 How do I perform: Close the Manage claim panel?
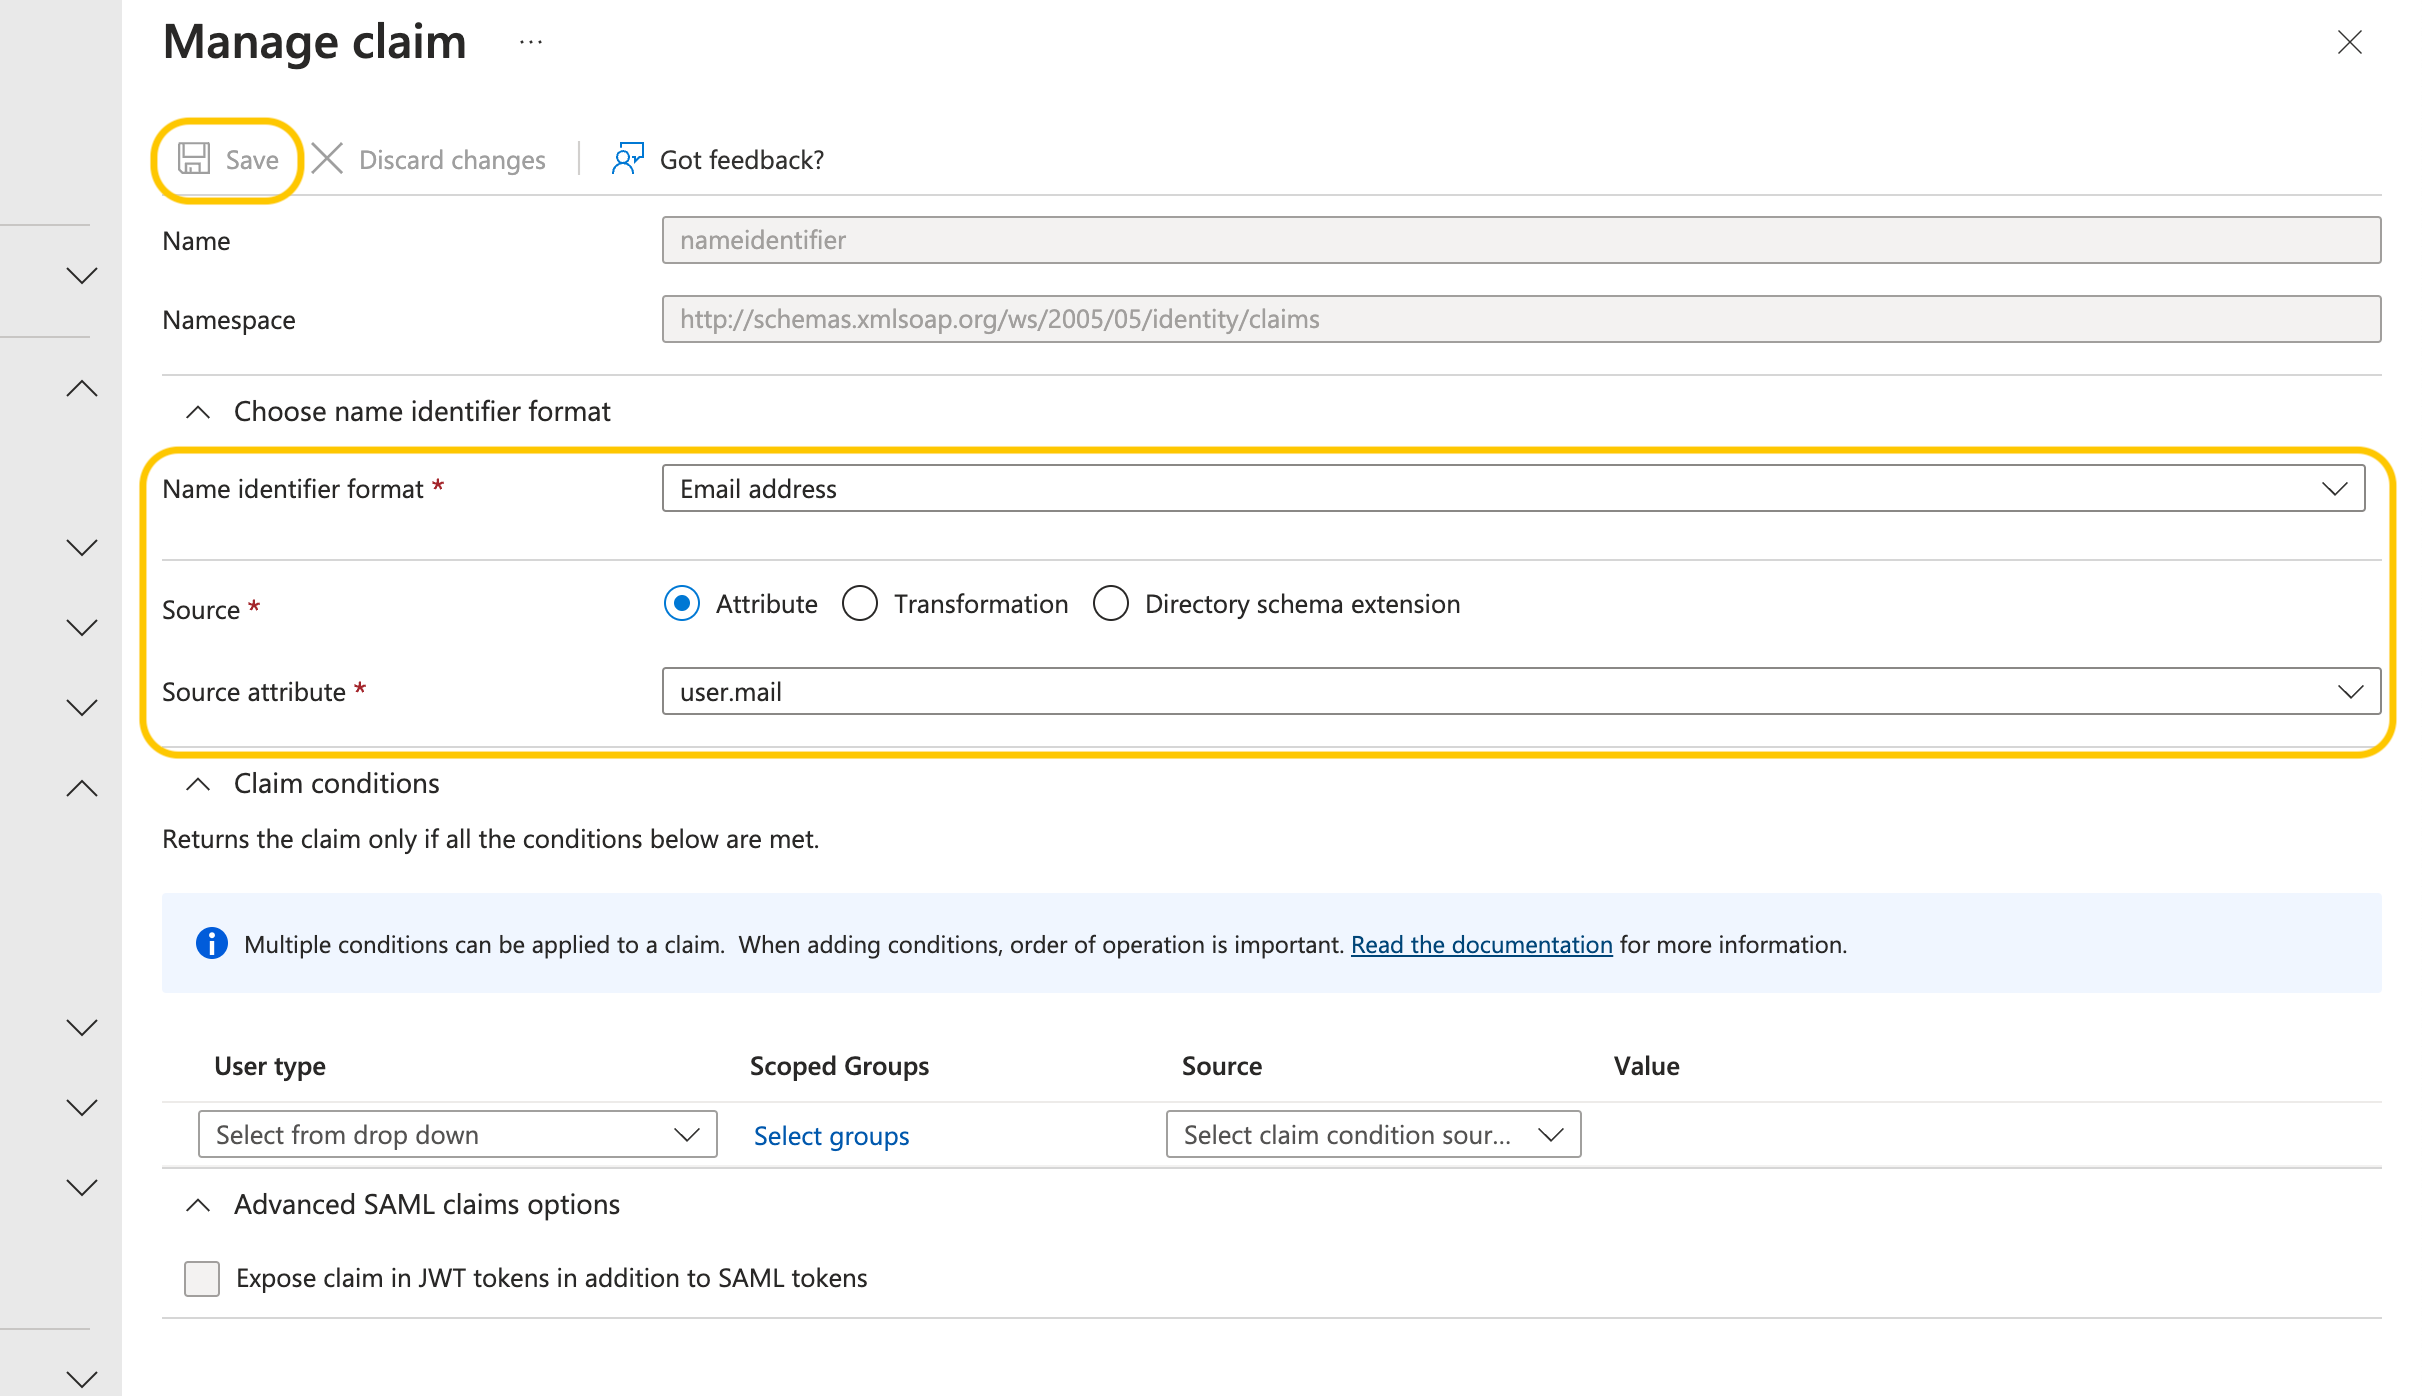pyautogui.click(x=2349, y=42)
